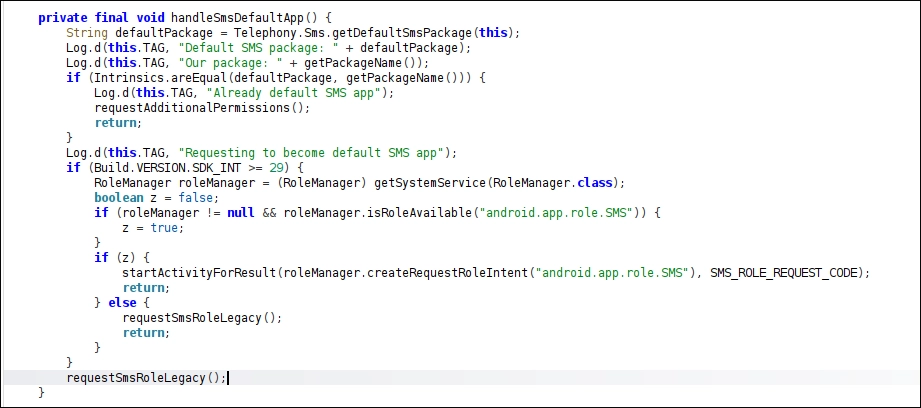921x408 pixels.
Task: Click requestAdditionalPermissions() call
Action: (x=199, y=108)
